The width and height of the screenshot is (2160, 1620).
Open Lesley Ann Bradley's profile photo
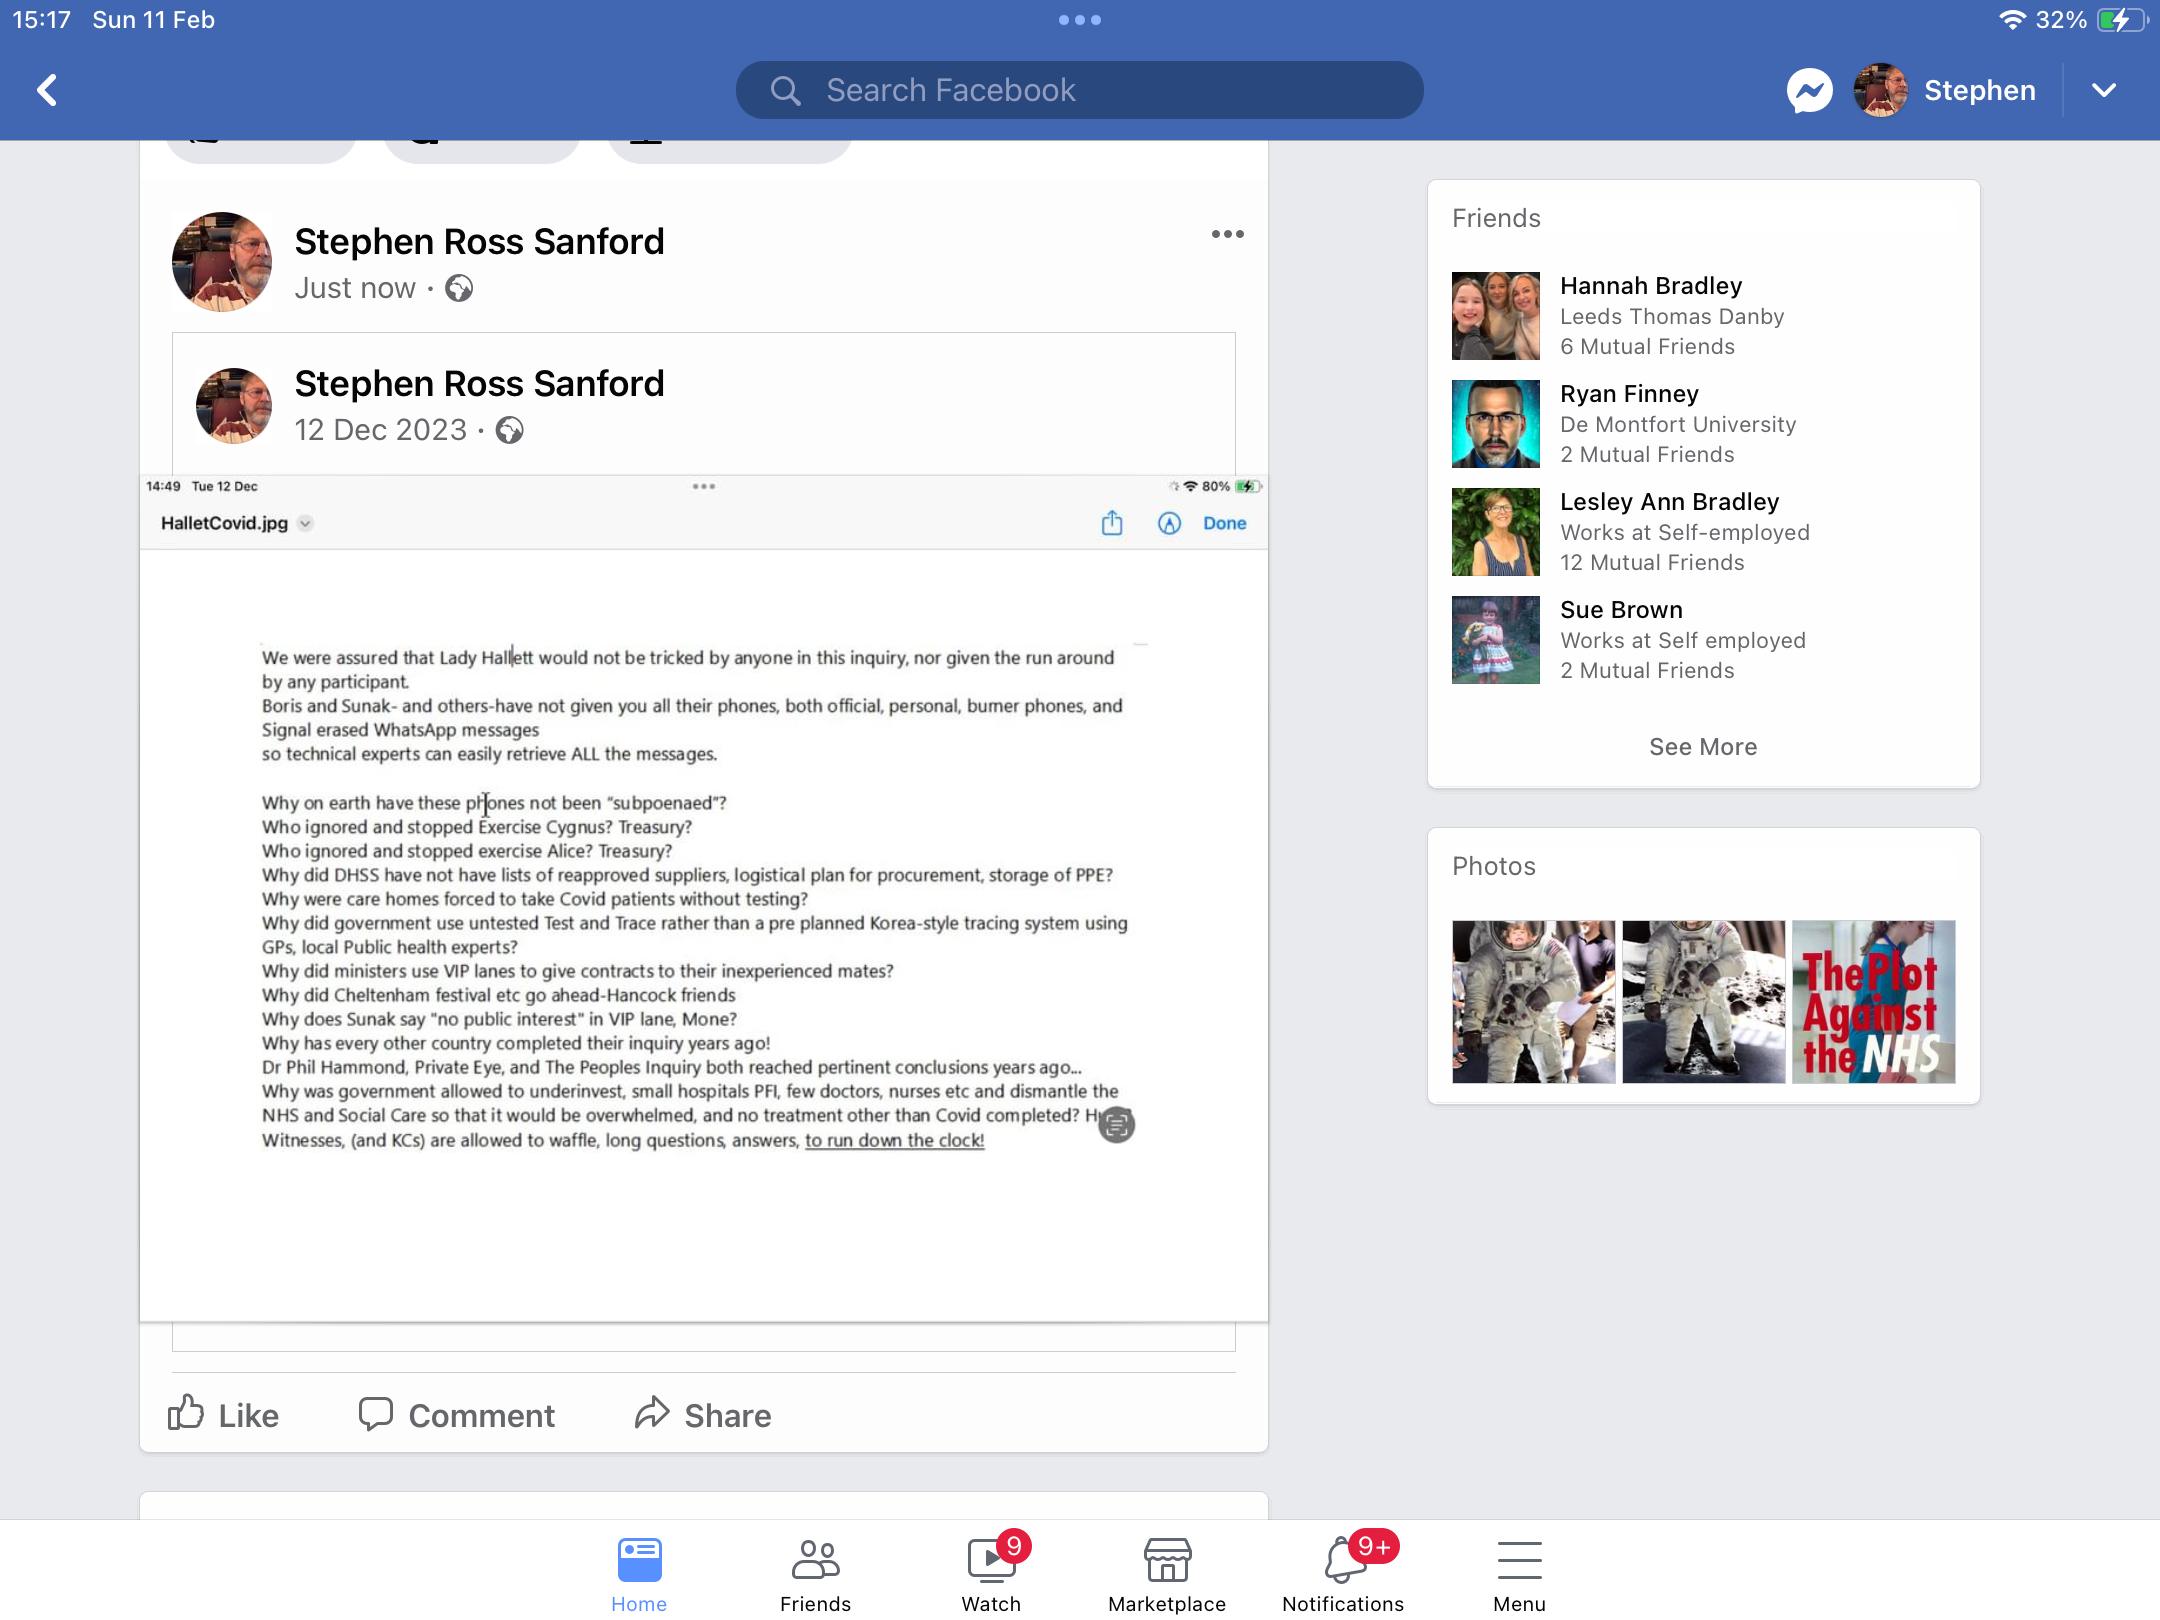tap(1496, 532)
